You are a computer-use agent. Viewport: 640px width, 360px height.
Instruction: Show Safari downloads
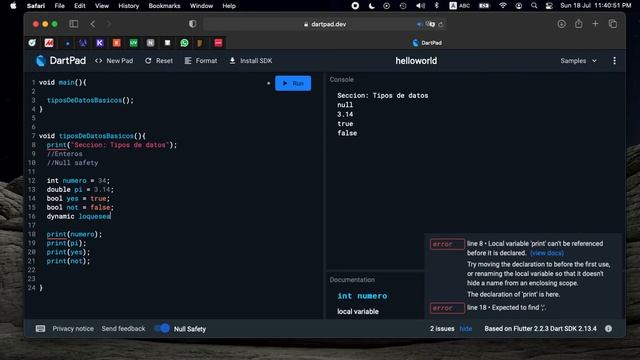click(x=562, y=24)
